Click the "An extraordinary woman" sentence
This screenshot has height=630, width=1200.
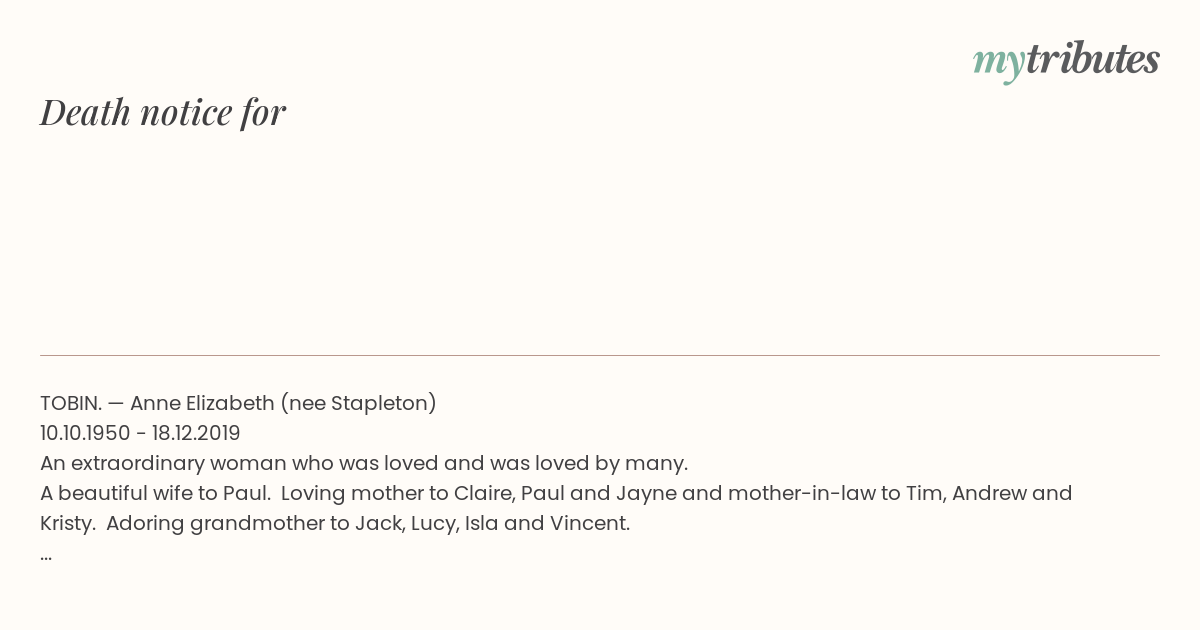tap(364, 463)
